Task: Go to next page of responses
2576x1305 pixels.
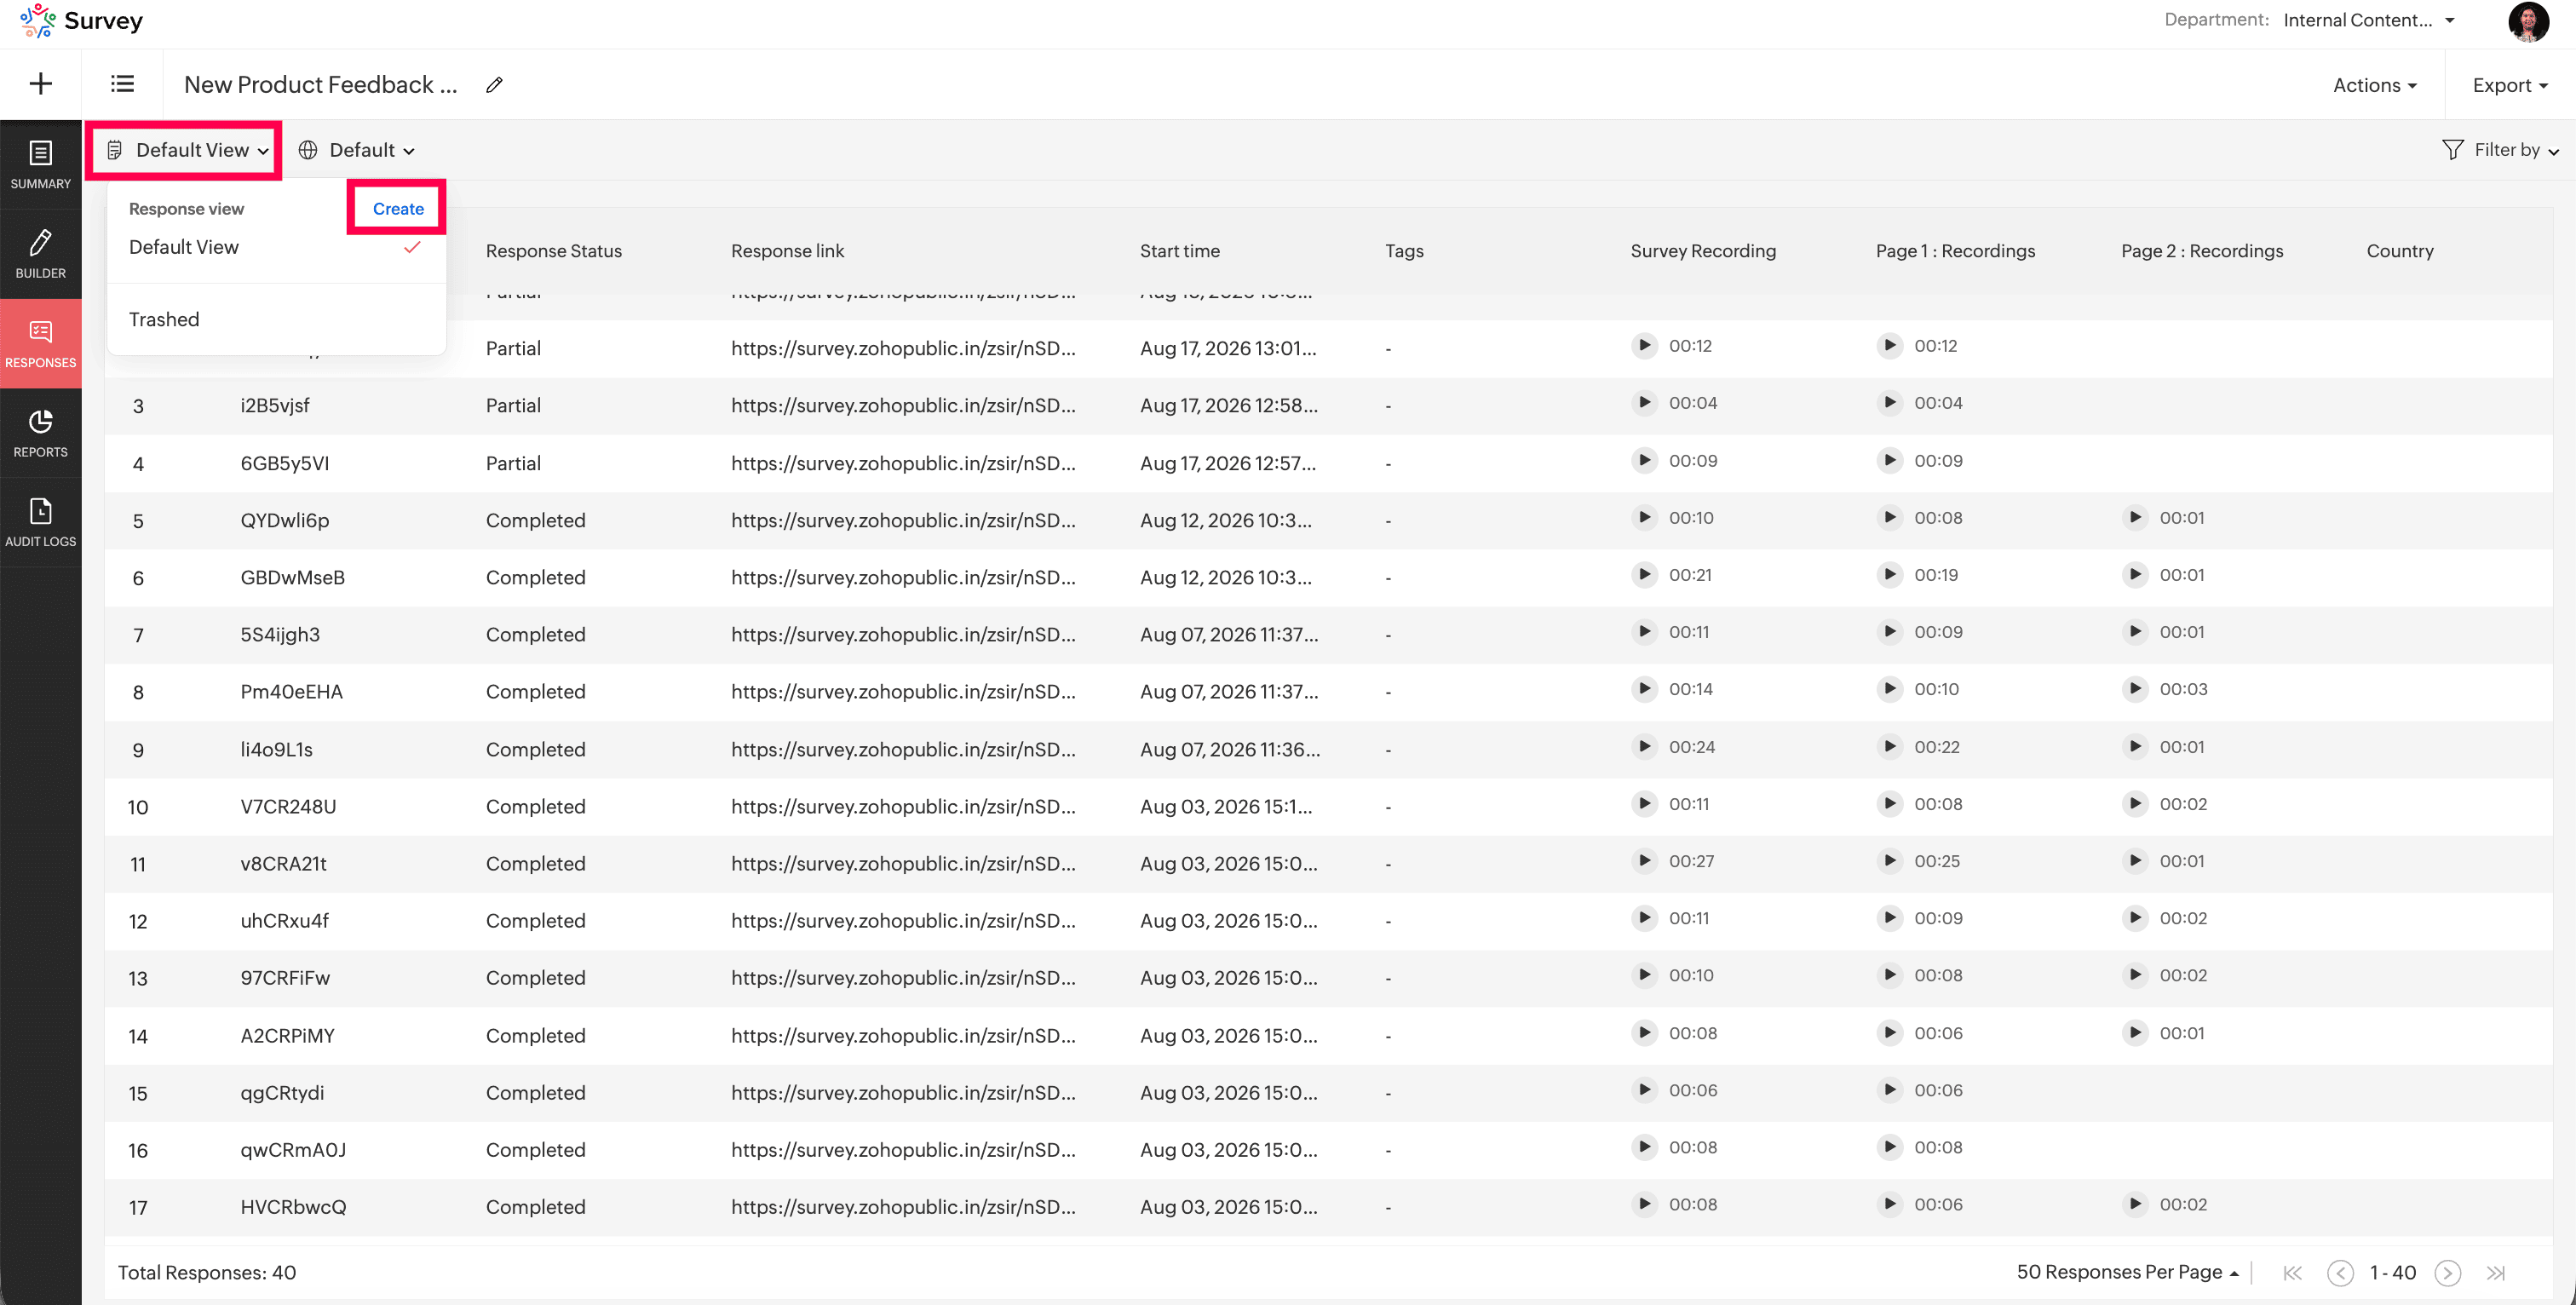Action: point(2447,1272)
